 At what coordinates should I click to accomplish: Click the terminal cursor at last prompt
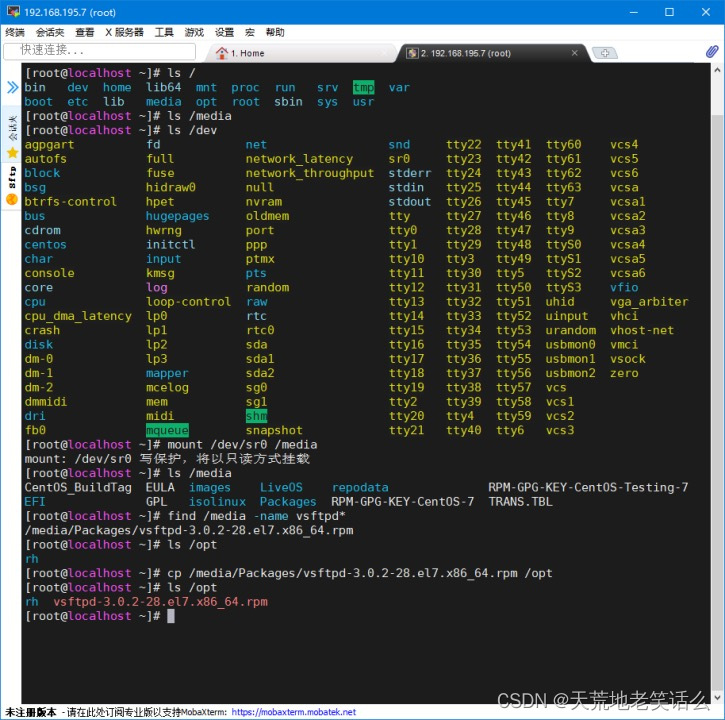click(x=171, y=616)
